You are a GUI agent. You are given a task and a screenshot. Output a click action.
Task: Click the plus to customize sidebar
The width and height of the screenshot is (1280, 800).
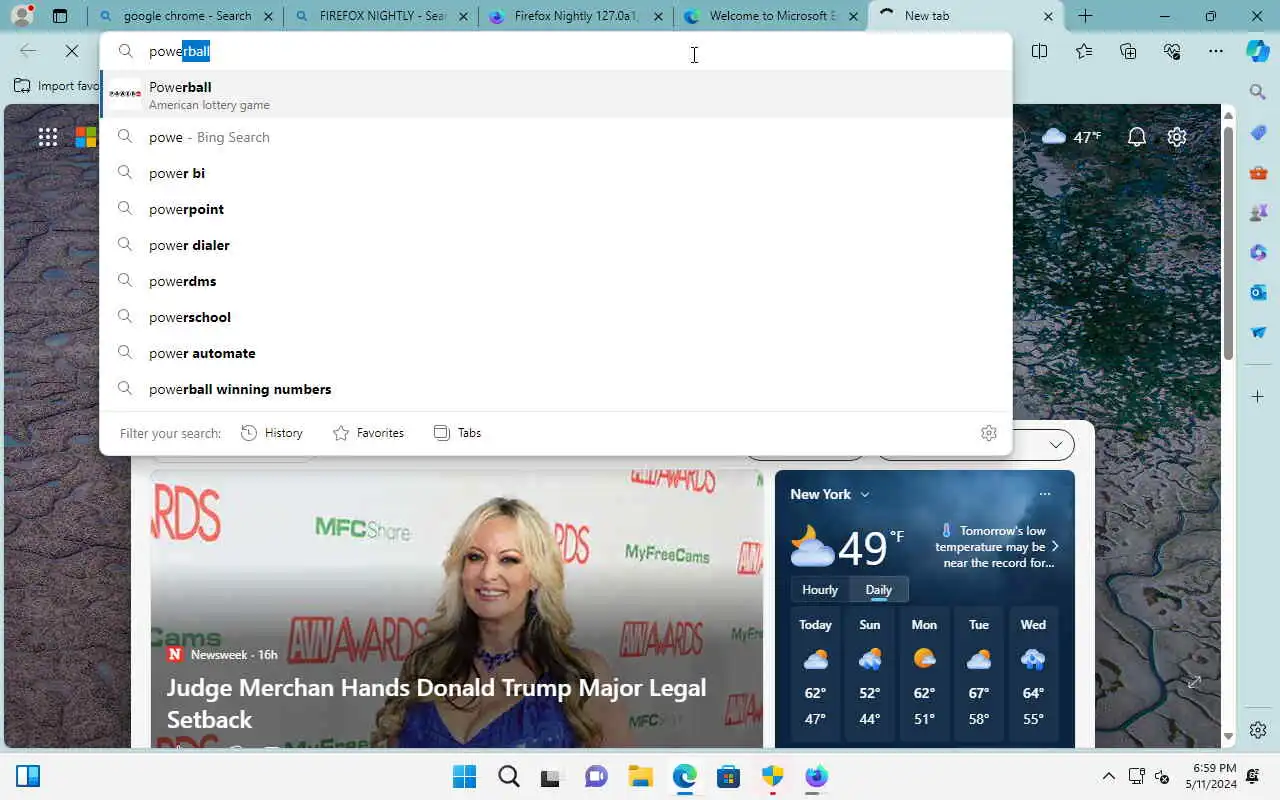pos(1258,397)
